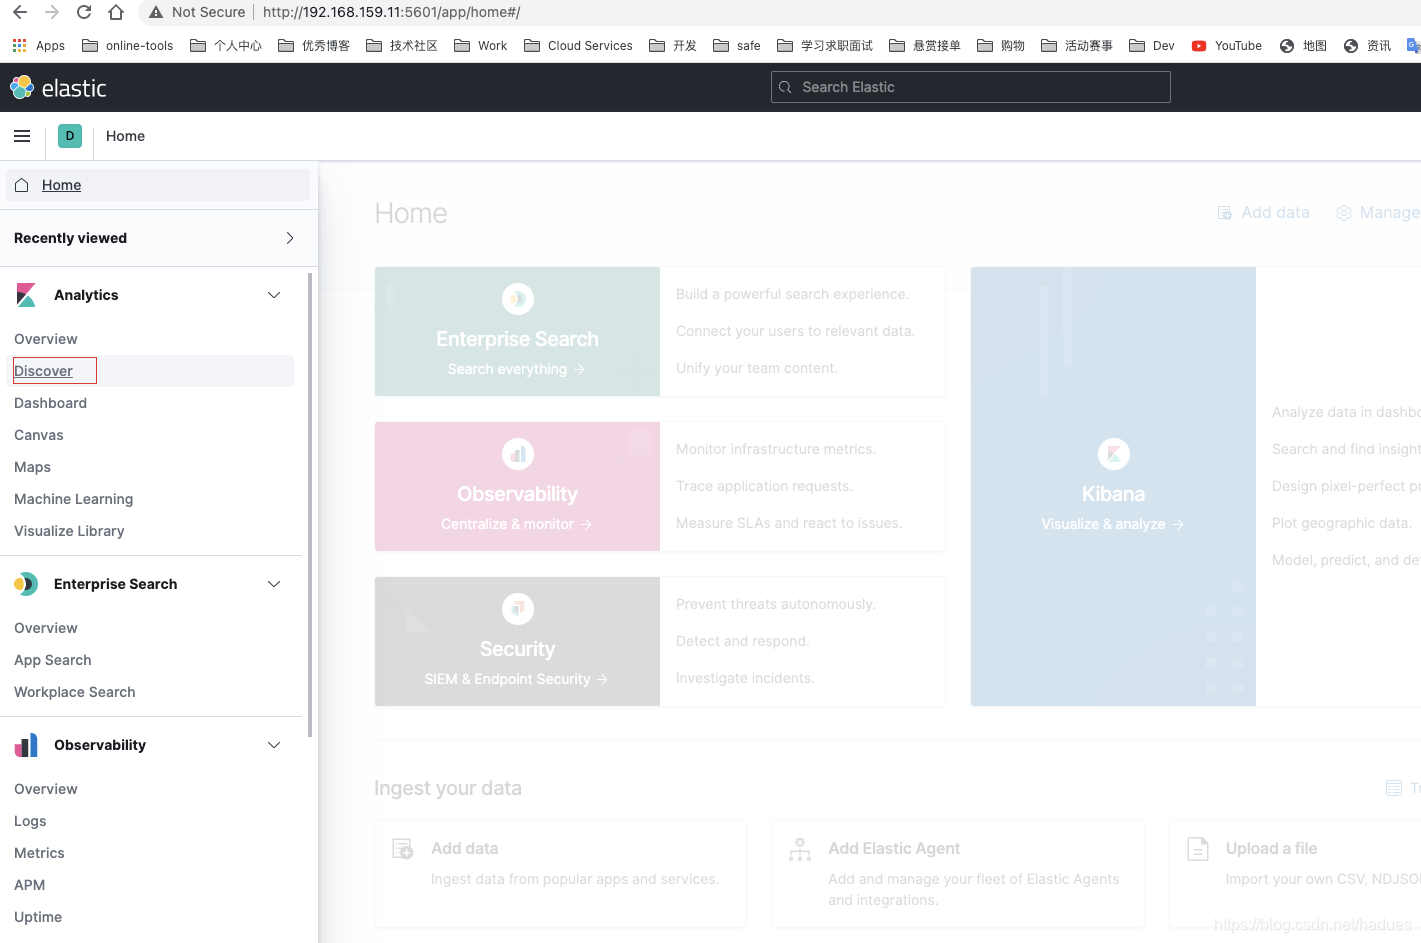
Task: Click Visualize & analyze on Kibana card
Action: pyautogui.click(x=1113, y=524)
